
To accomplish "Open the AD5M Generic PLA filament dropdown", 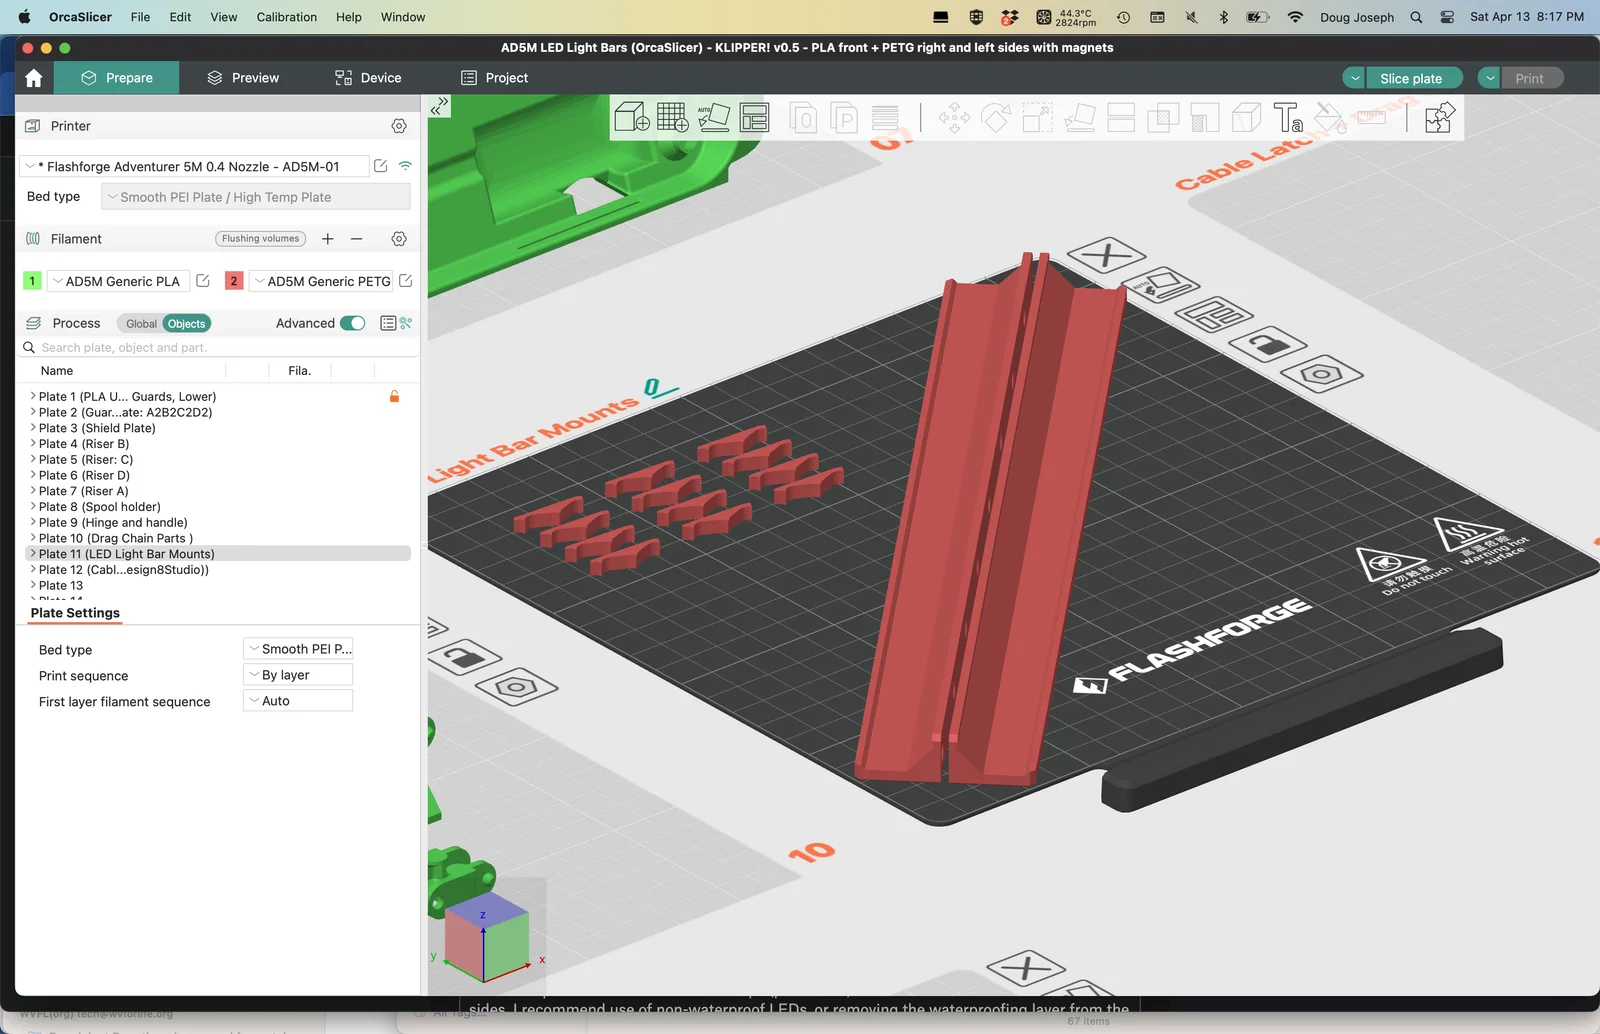I will pyautogui.click(x=117, y=281).
